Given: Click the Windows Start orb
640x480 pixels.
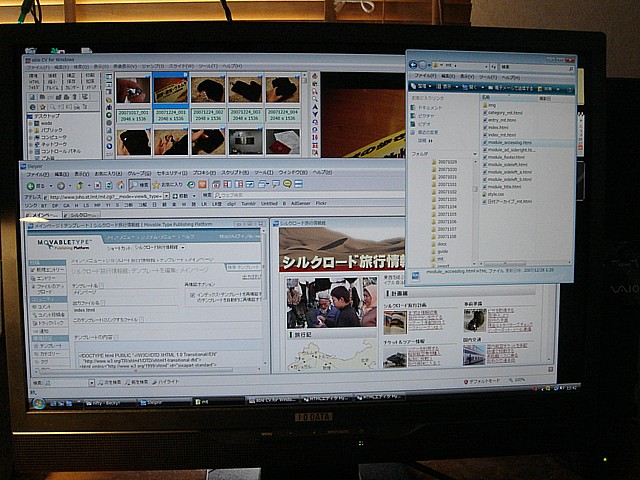Looking at the screenshot, I should [x=39, y=403].
